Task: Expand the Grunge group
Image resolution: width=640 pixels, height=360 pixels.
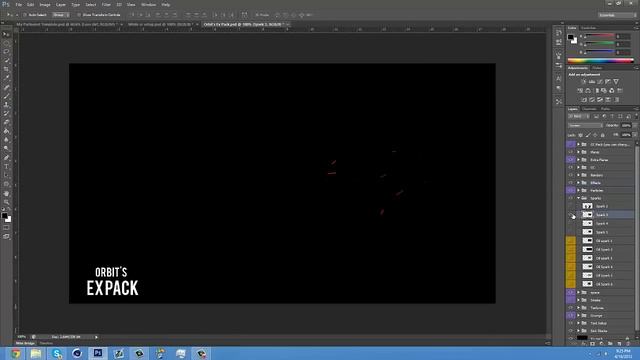Action: (578, 316)
